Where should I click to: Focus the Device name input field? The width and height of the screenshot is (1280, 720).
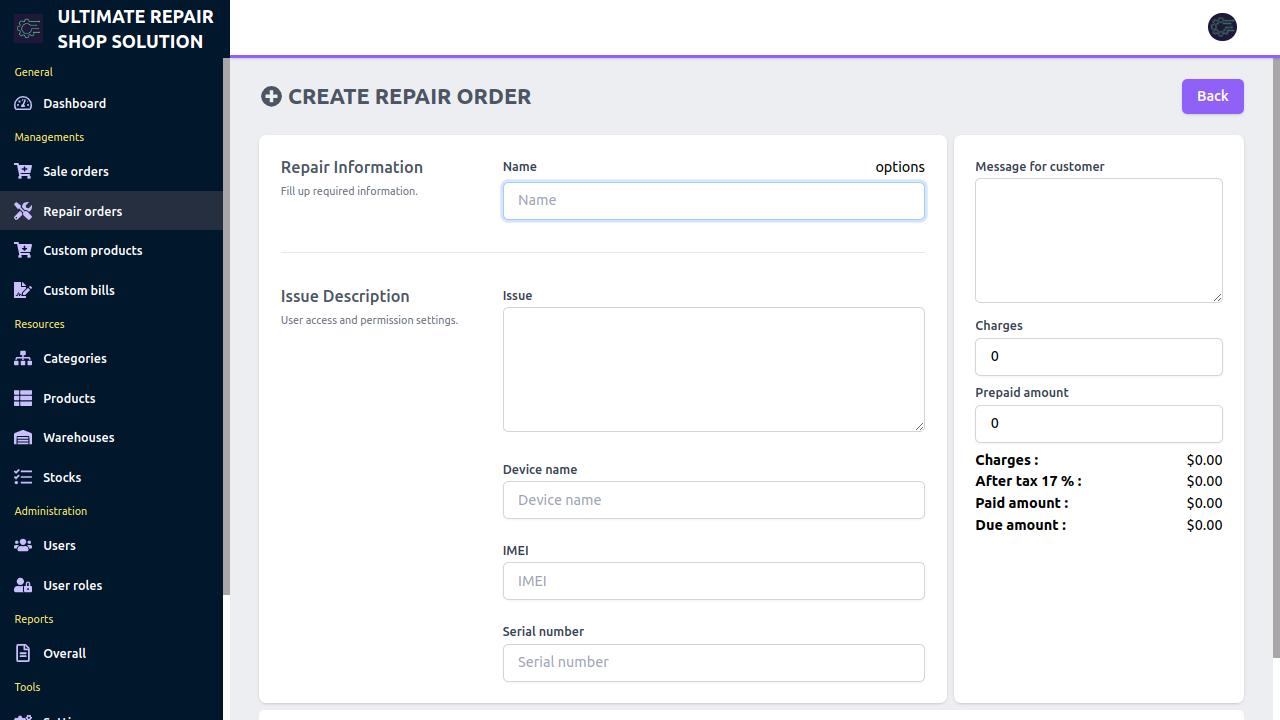click(713, 500)
